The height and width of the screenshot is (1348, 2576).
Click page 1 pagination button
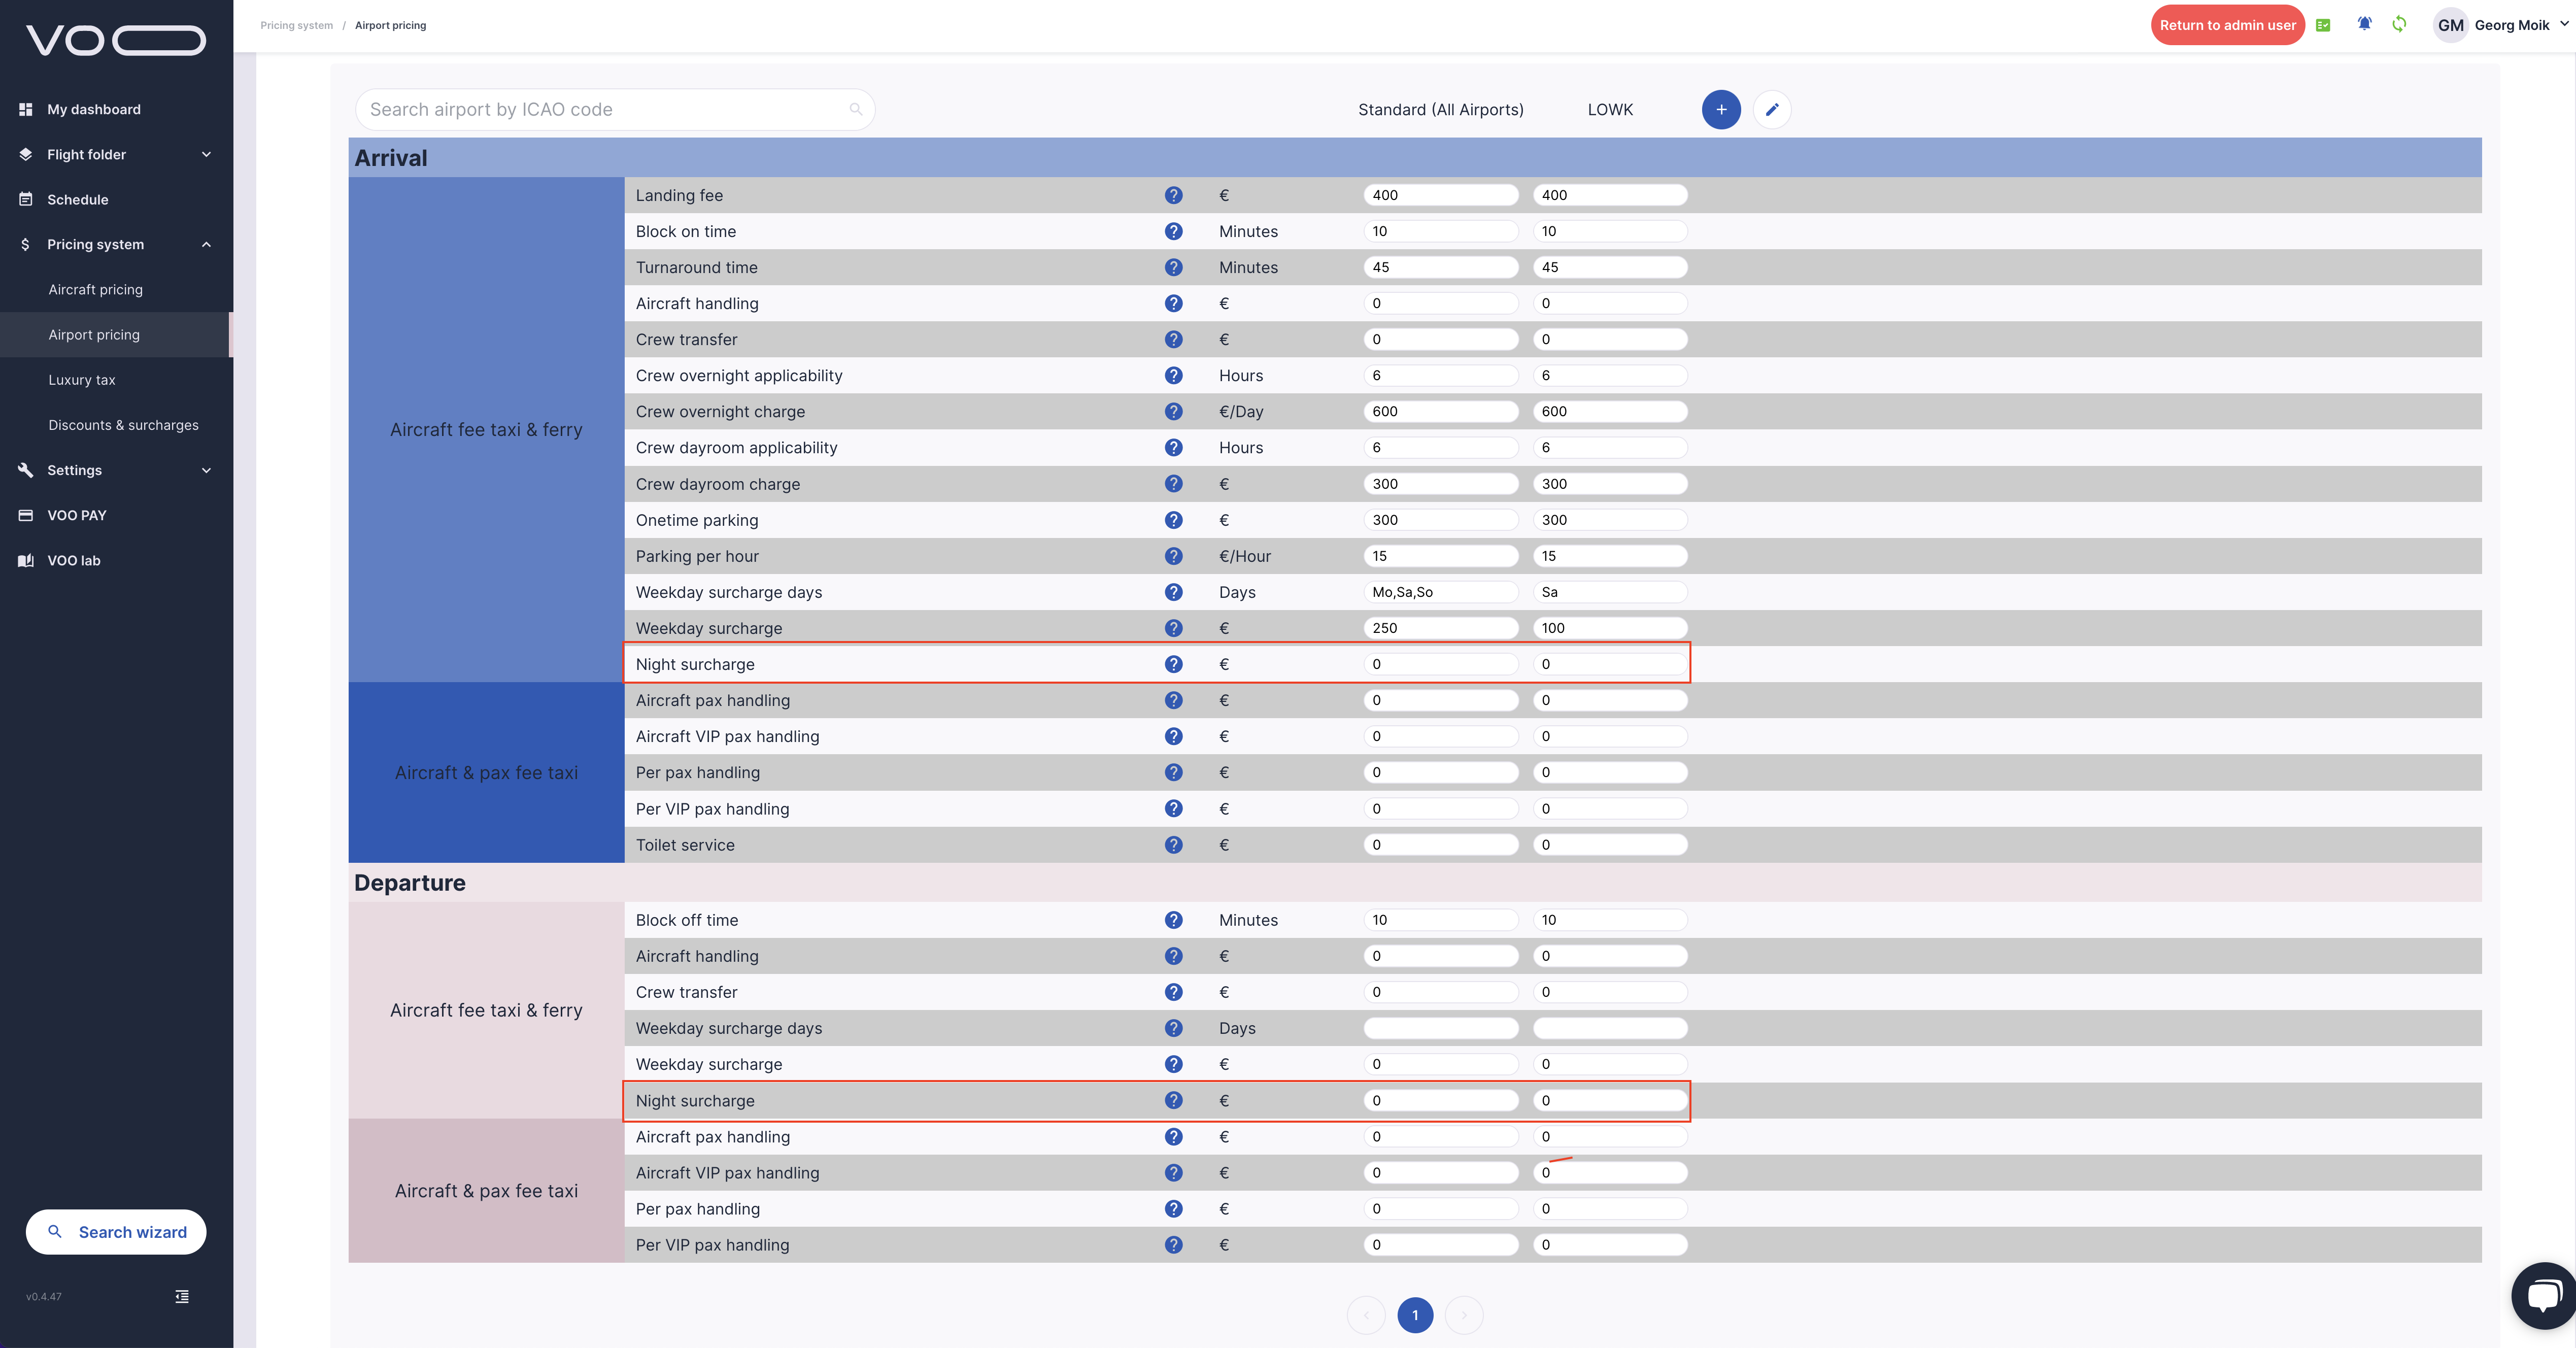(x=1415, y=1315)
